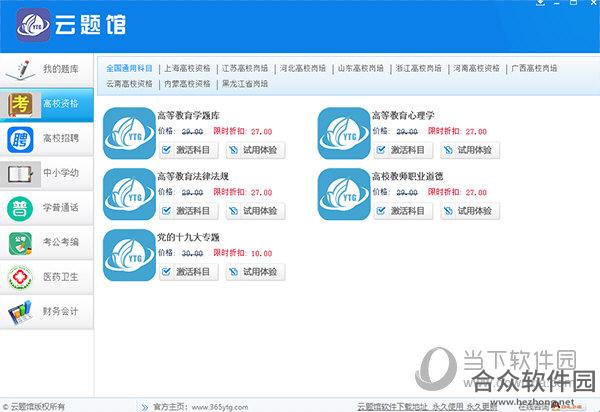The image size is (600, 412).
Task: Select the 高校资格 考 icon
Action: click(x=20, y=104)
